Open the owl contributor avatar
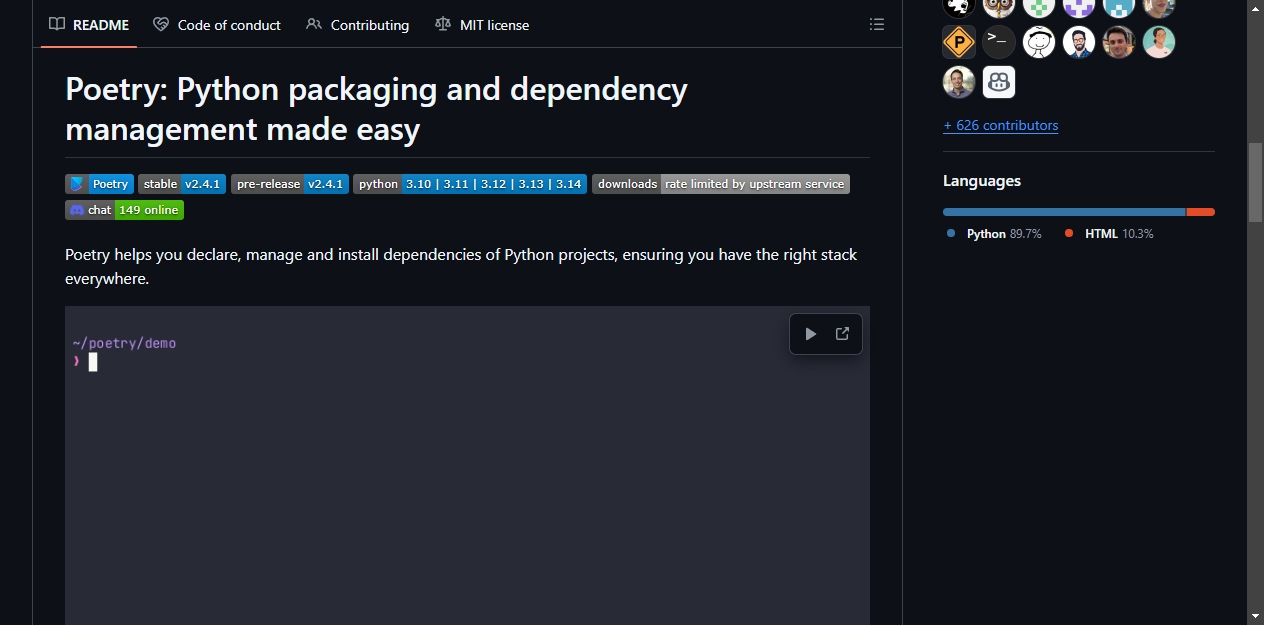This screenshot has width=1264, height=625. tap(999, 7)
